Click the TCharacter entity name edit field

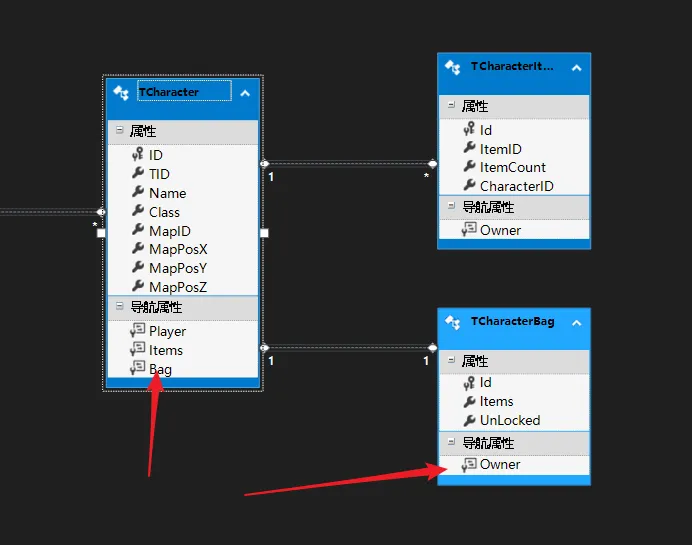[184, 92]
